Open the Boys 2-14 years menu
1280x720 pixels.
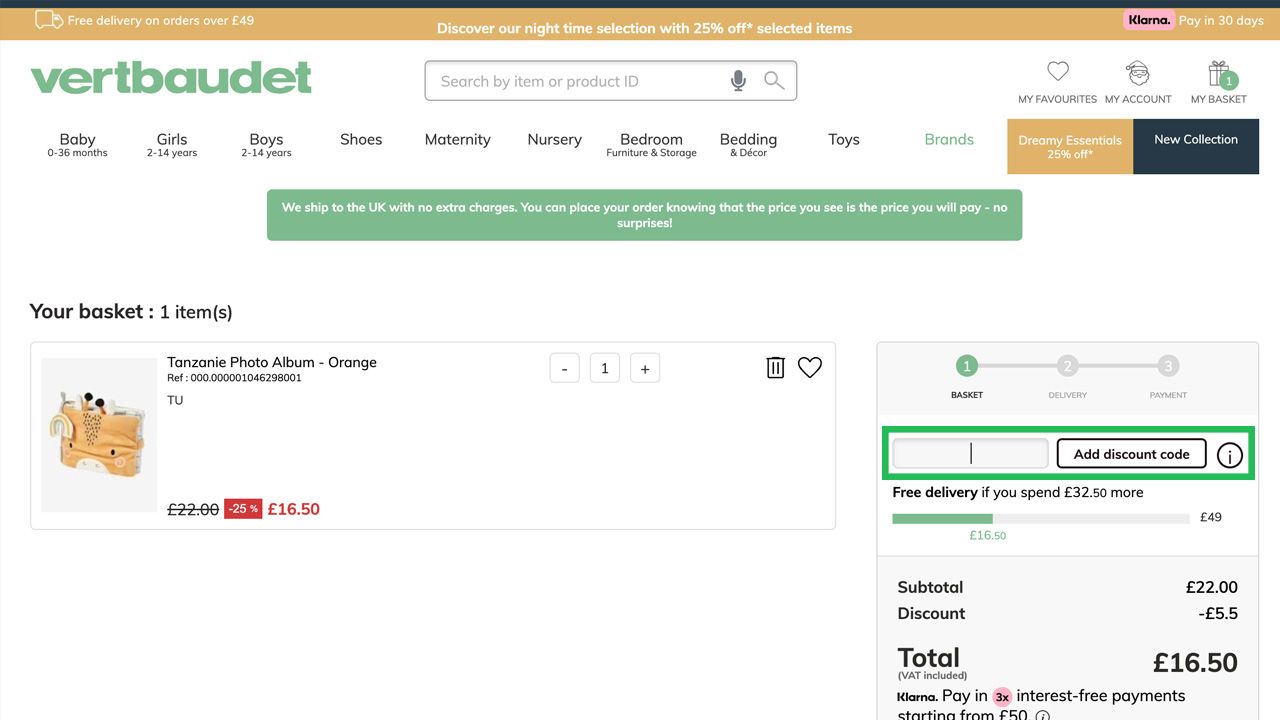click(x=266, y=145)
